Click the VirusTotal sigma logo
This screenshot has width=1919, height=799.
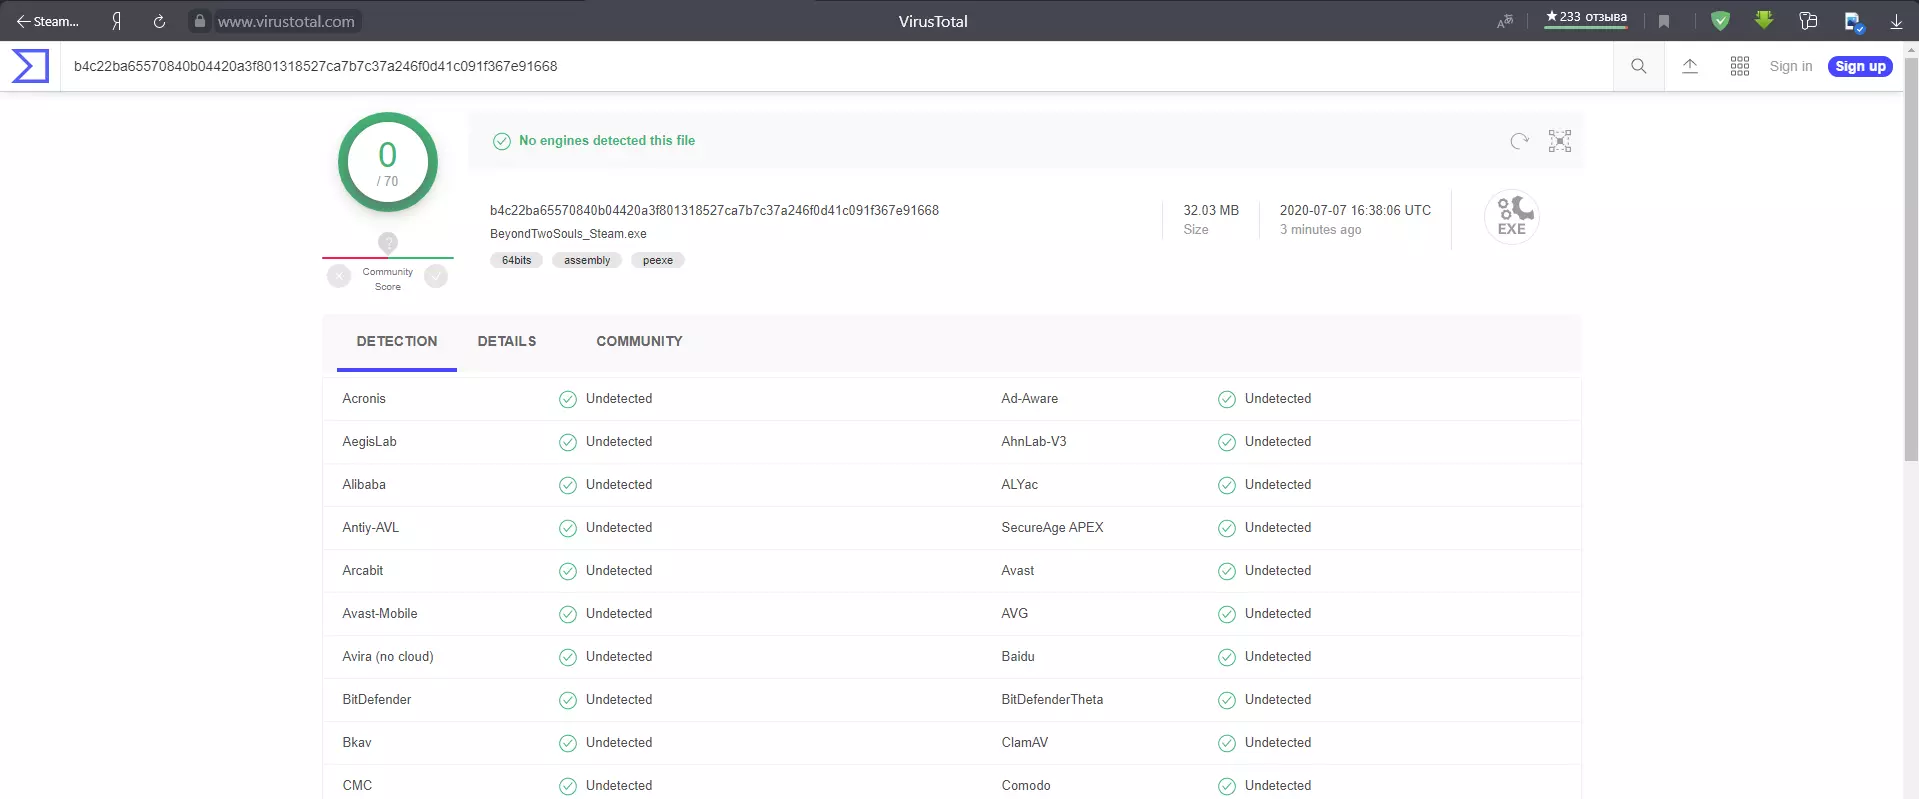[x=30, y=66]
